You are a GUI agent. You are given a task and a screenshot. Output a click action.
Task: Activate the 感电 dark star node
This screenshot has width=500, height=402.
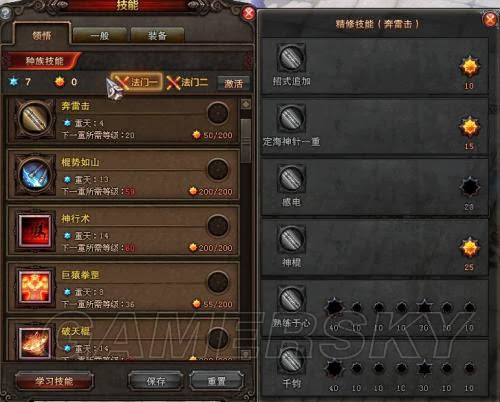click(469, 187)
